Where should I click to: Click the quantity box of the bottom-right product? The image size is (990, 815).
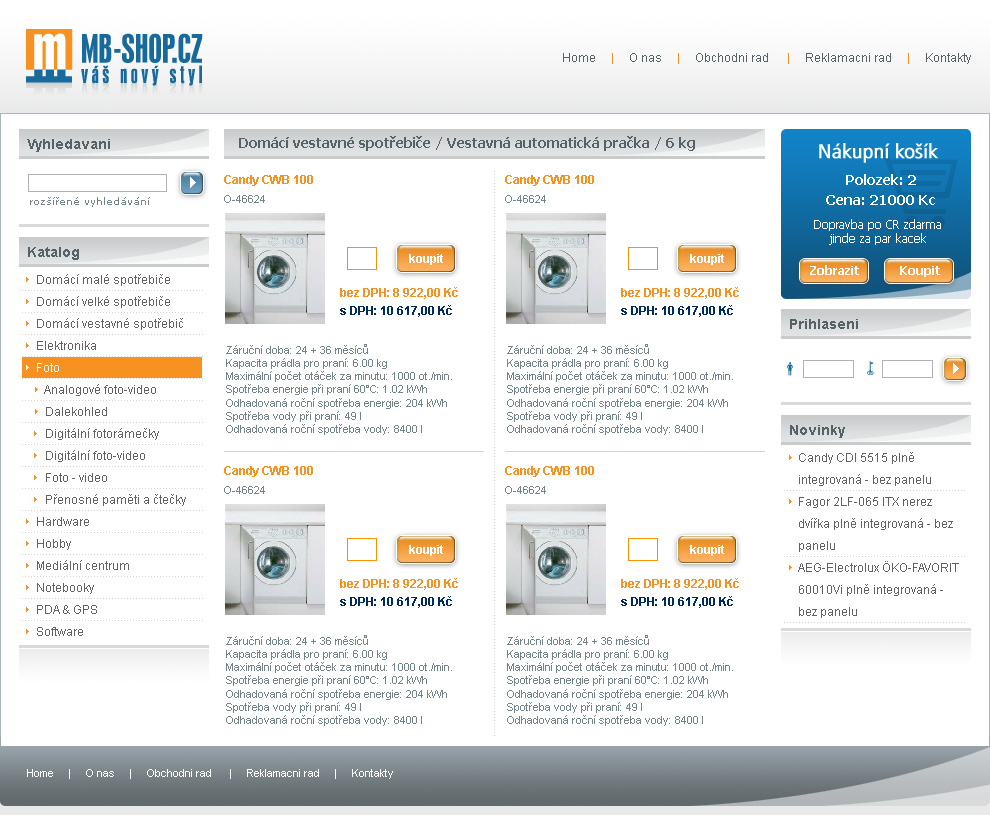(x=643, y=549)
